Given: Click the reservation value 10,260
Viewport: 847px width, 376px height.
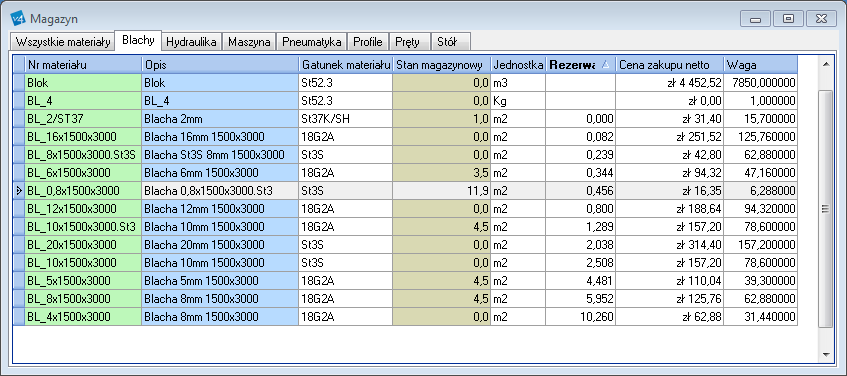Looking at the screenshot, I should pyautogui.click(x=581, y=317).
